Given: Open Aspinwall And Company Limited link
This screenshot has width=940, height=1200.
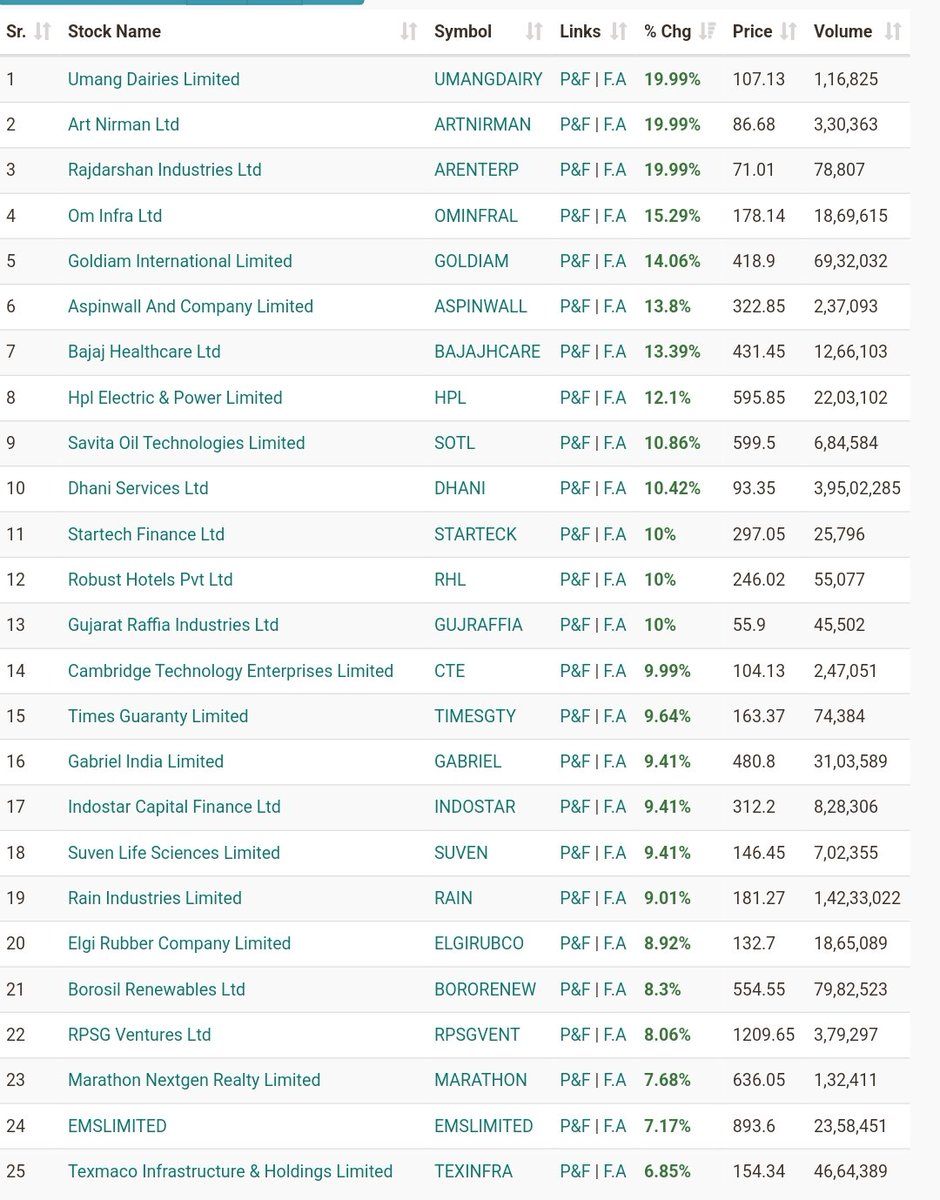Looking at the screenshot, I should tap(191, 307).
